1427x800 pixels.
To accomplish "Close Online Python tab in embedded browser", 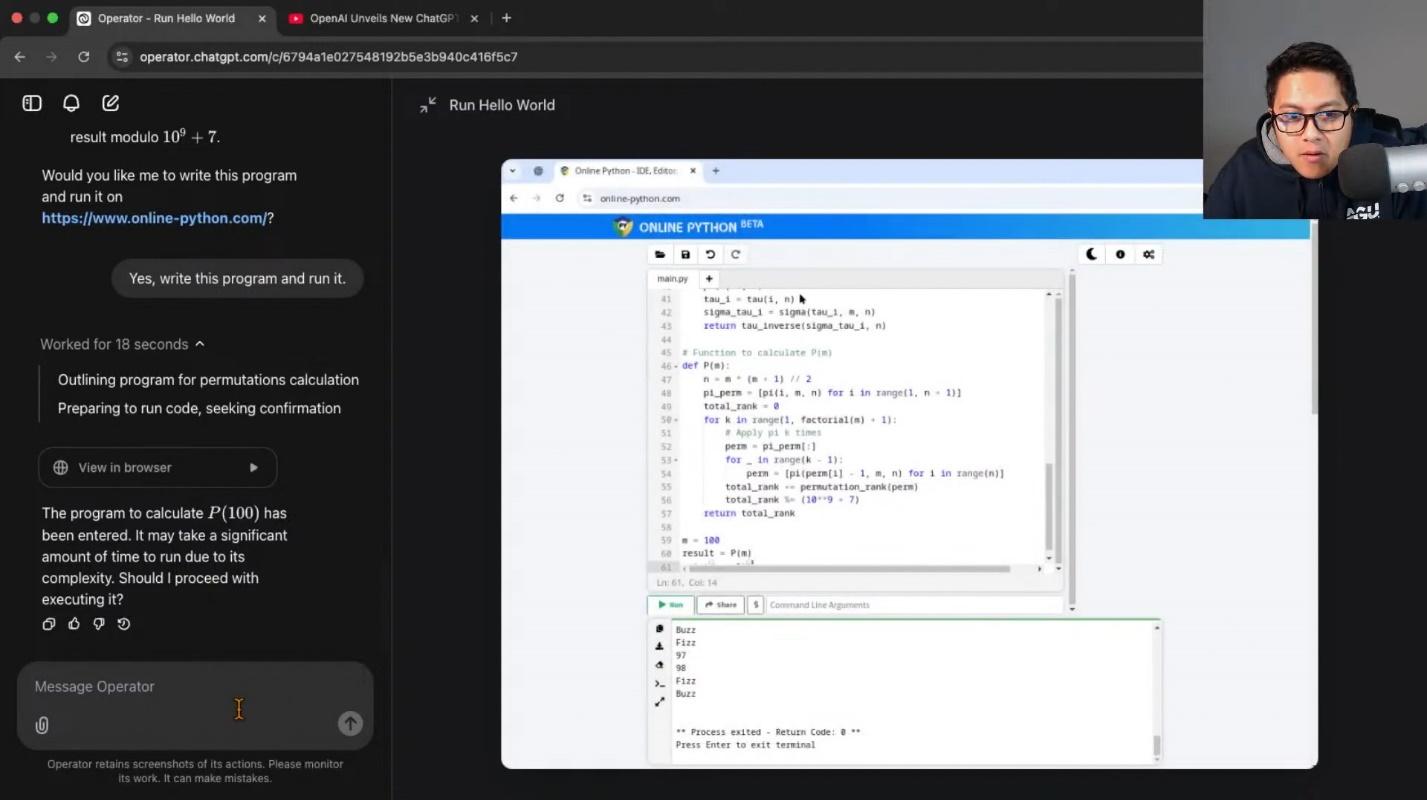I will tap(692, 171).
